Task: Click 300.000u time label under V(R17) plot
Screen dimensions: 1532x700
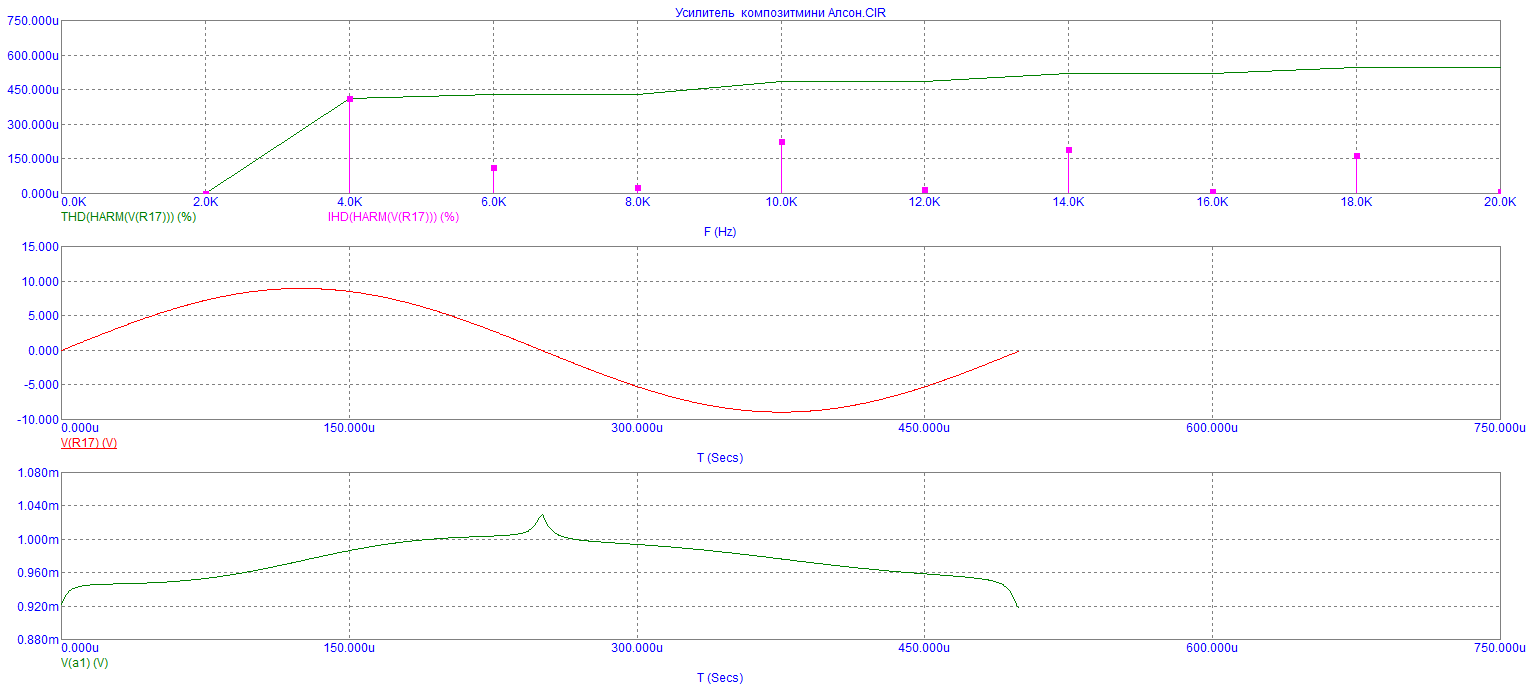Action: 637,428
